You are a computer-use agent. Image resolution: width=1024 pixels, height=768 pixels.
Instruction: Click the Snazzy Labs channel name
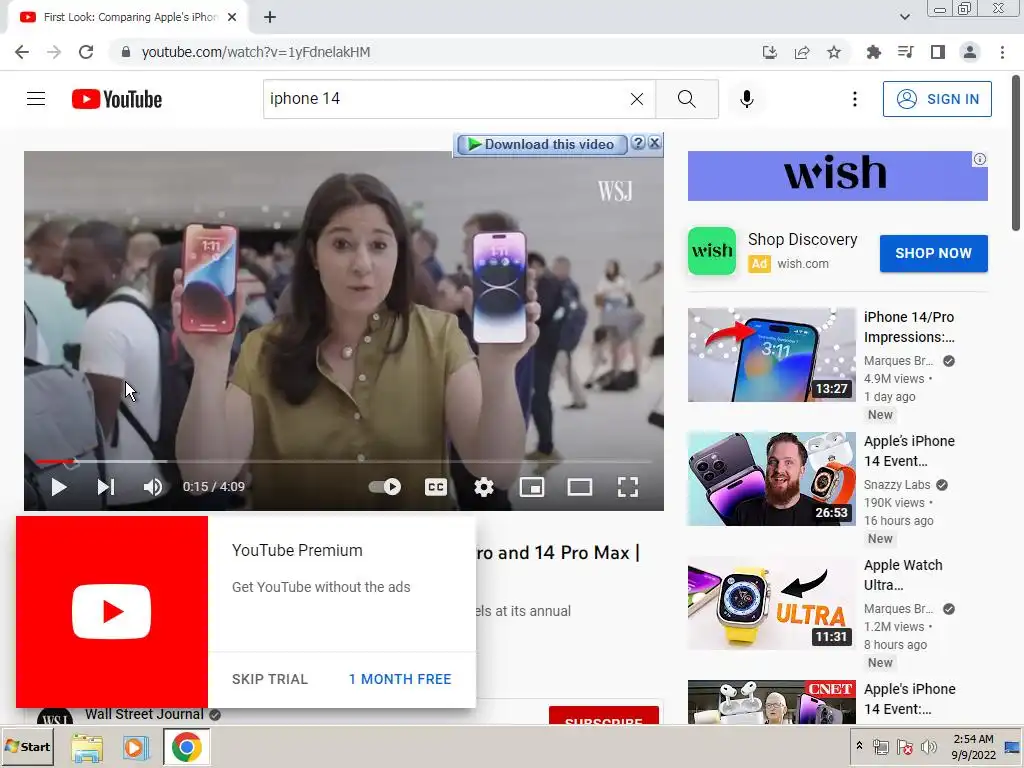(897, 485)
